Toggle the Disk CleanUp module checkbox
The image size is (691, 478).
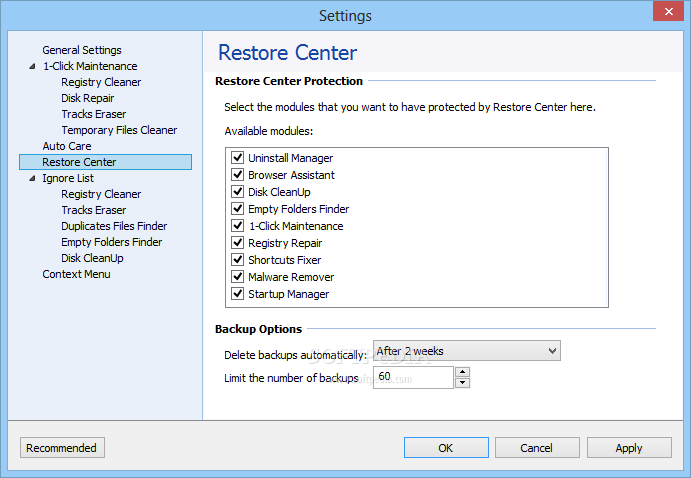tap(238, 192)
